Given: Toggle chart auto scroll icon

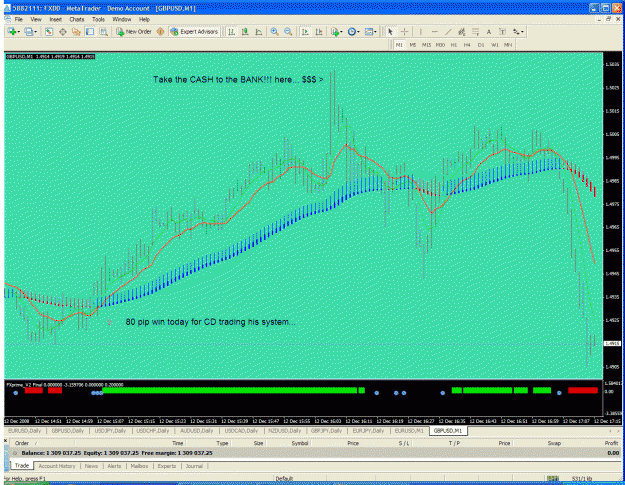Looking at the screenshot, I should click(306, 32).
